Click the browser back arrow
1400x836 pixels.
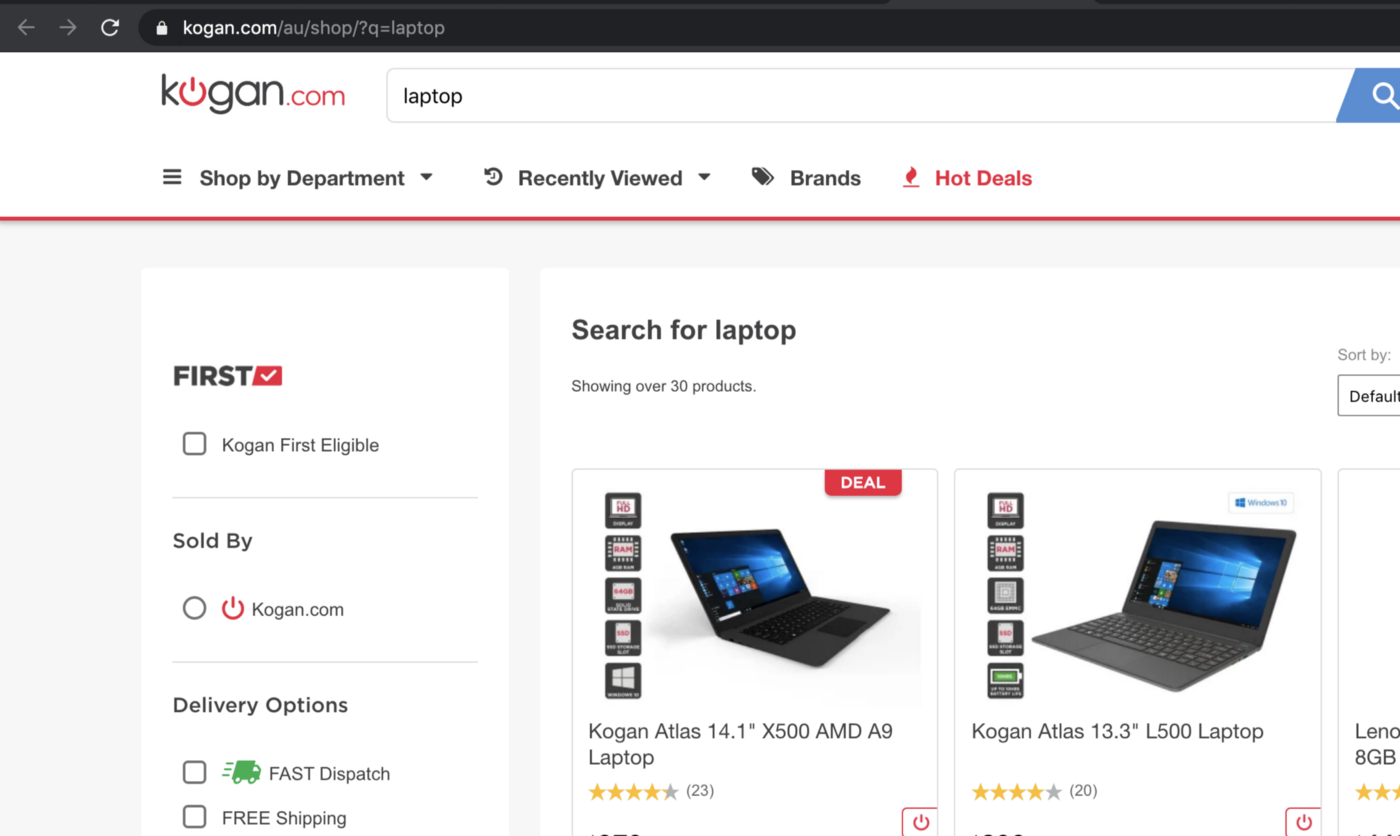(x=26, y=28)
